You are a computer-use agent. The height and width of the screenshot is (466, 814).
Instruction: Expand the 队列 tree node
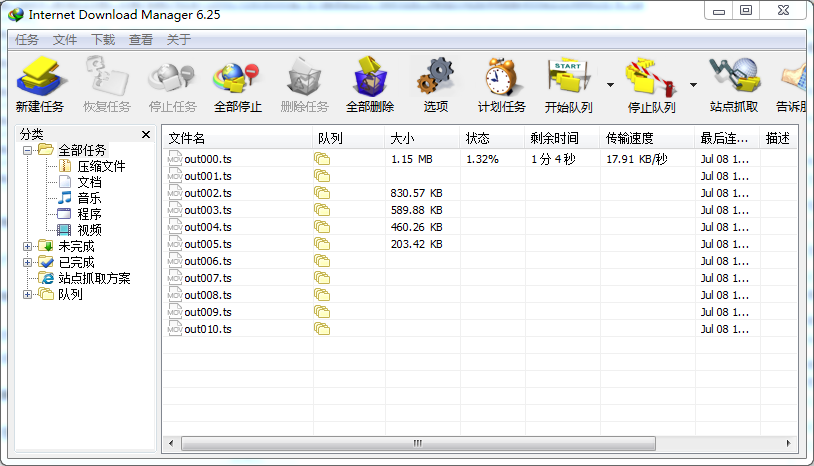click(x=28, y=295)
